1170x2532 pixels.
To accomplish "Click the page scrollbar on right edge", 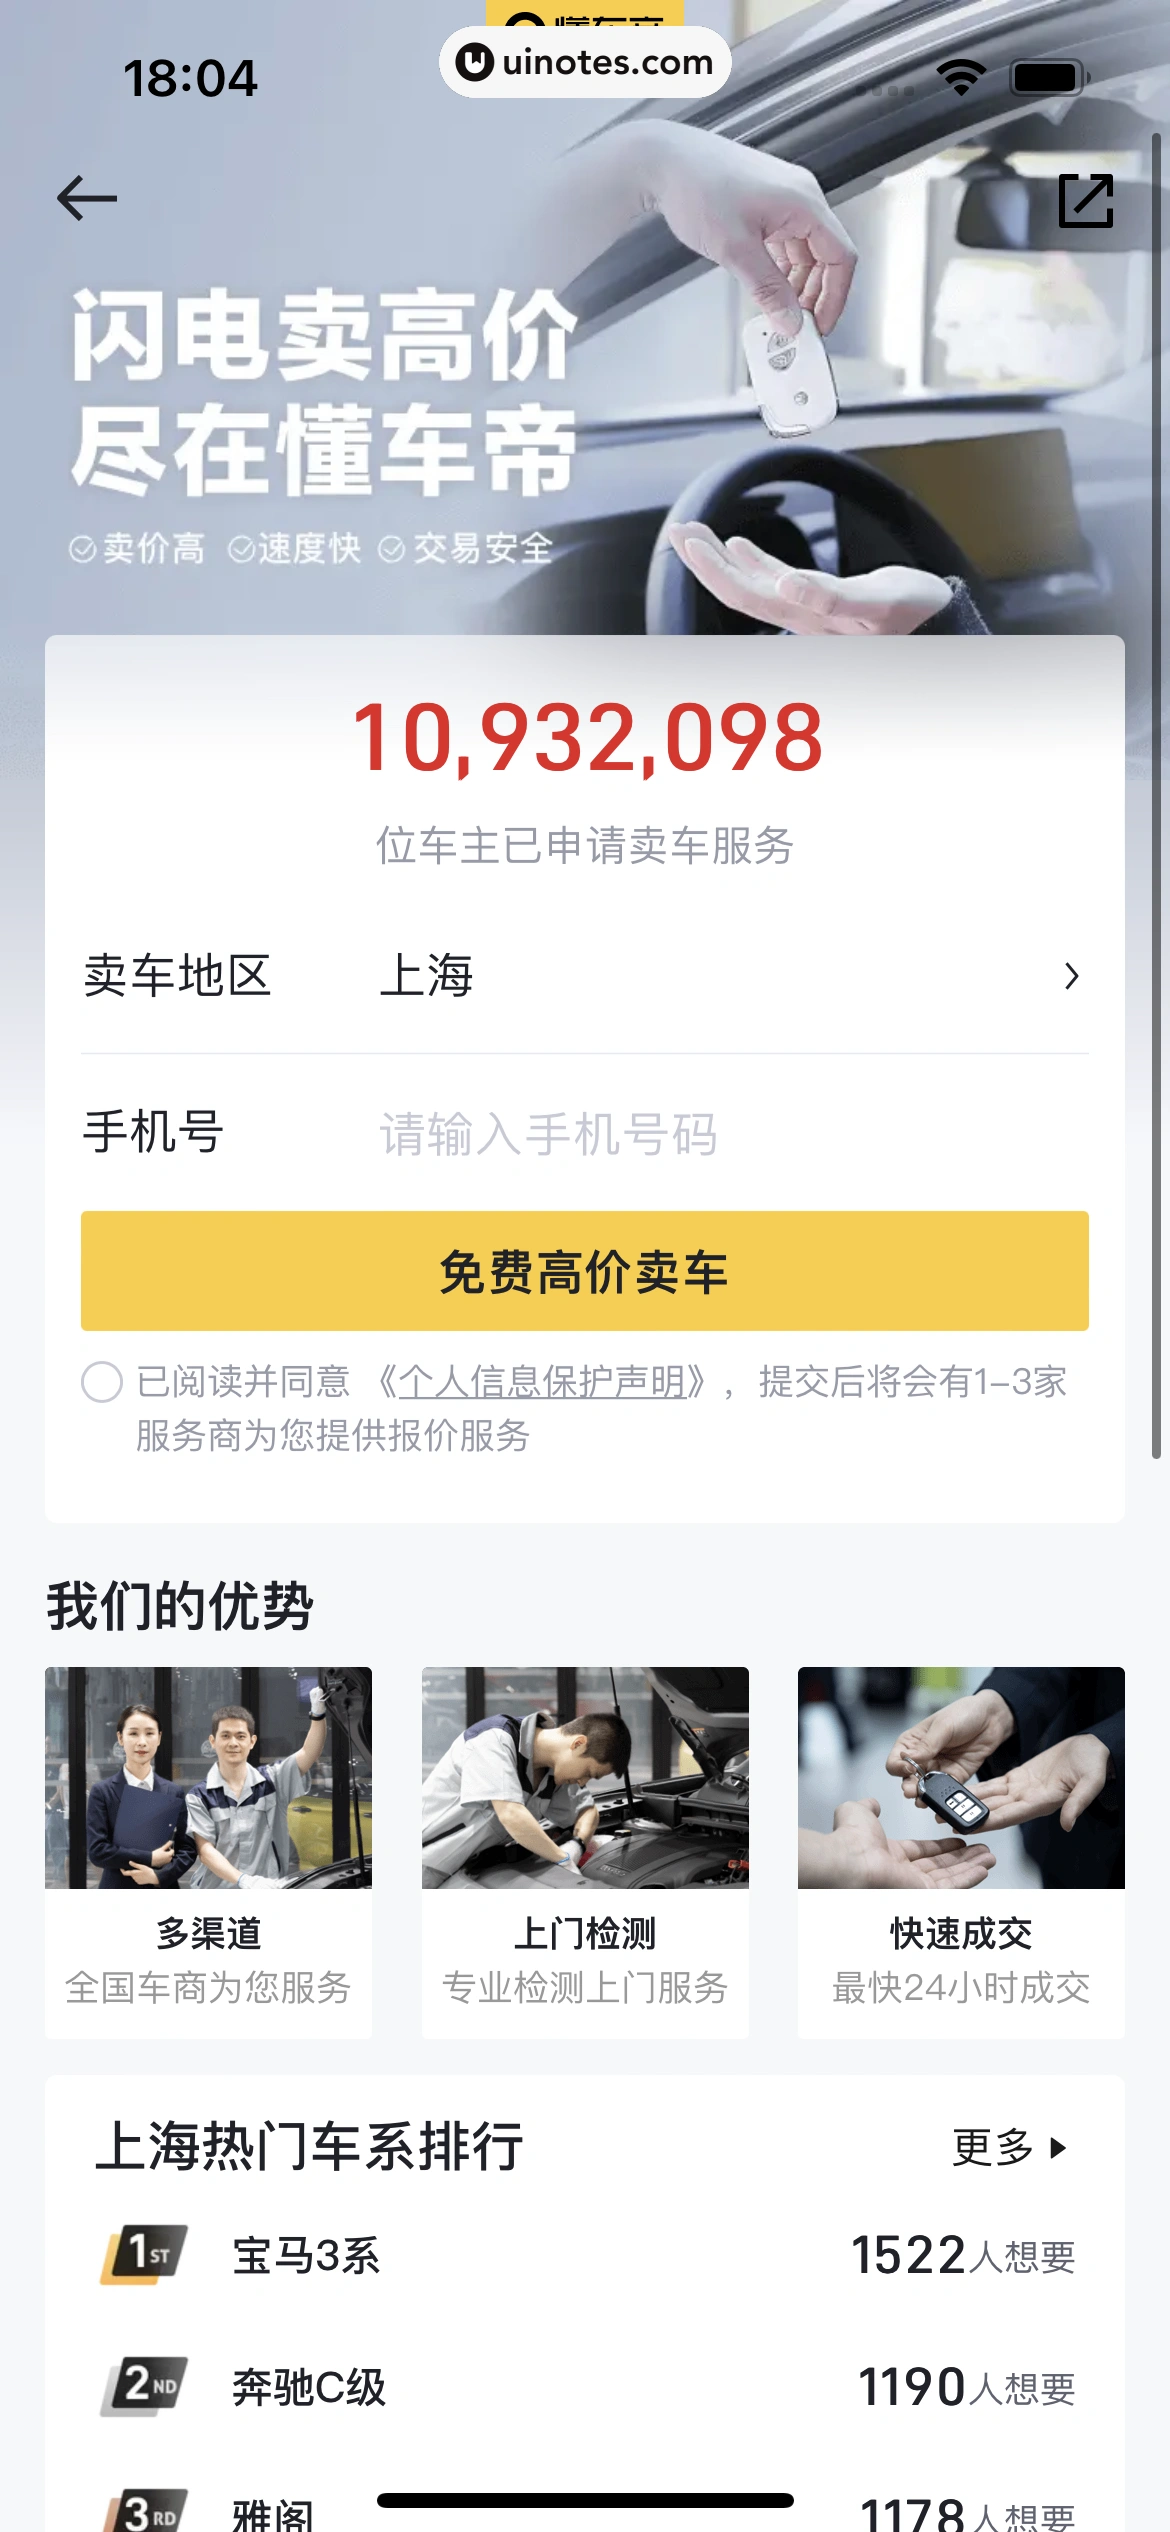I will click(1156, 795).
